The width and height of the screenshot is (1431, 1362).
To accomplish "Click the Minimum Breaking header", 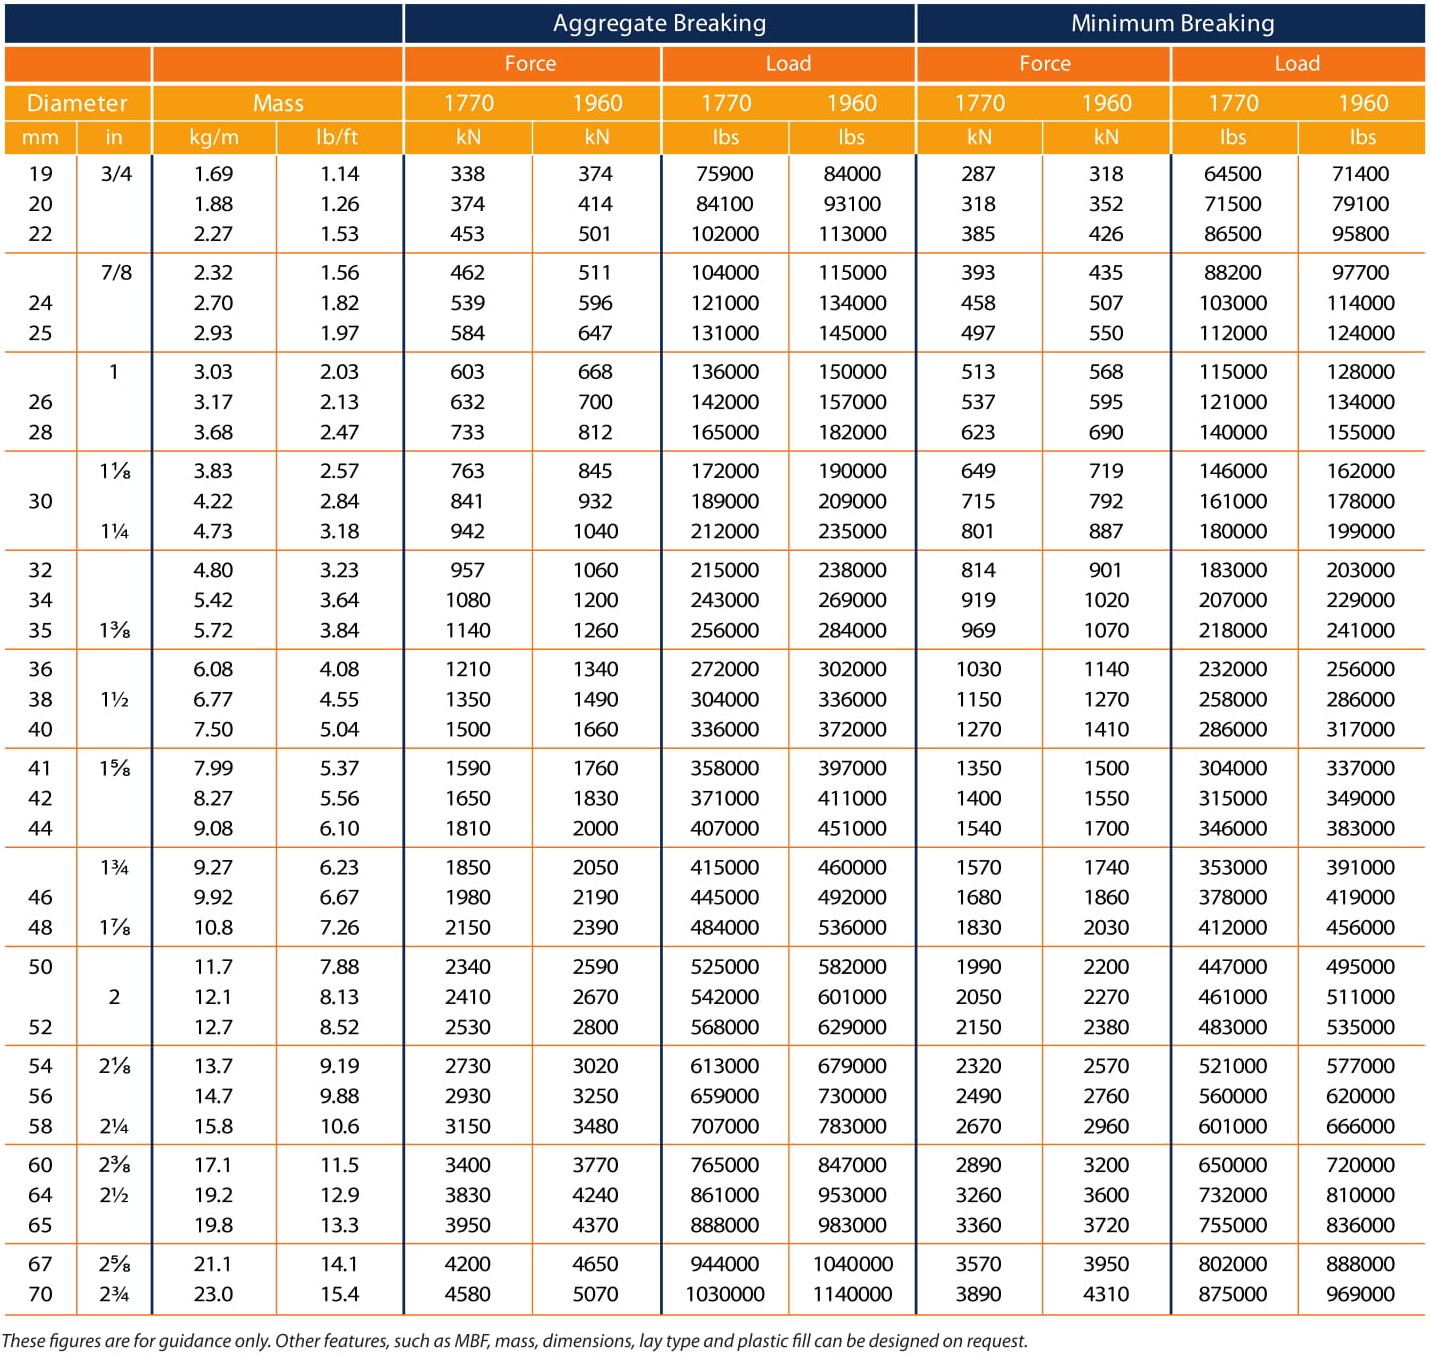I will (x=1171, y=23).
